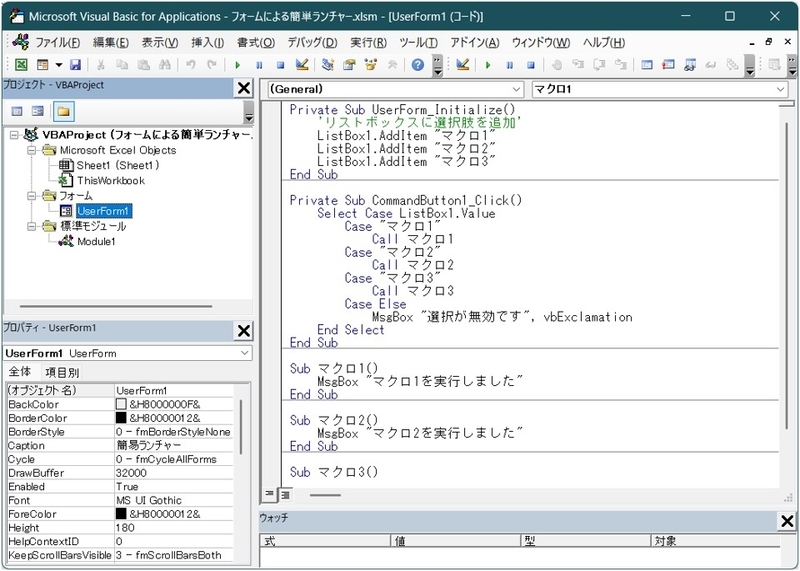
Task: Open the Object Browser icon
Action: (x=371, y=65)
